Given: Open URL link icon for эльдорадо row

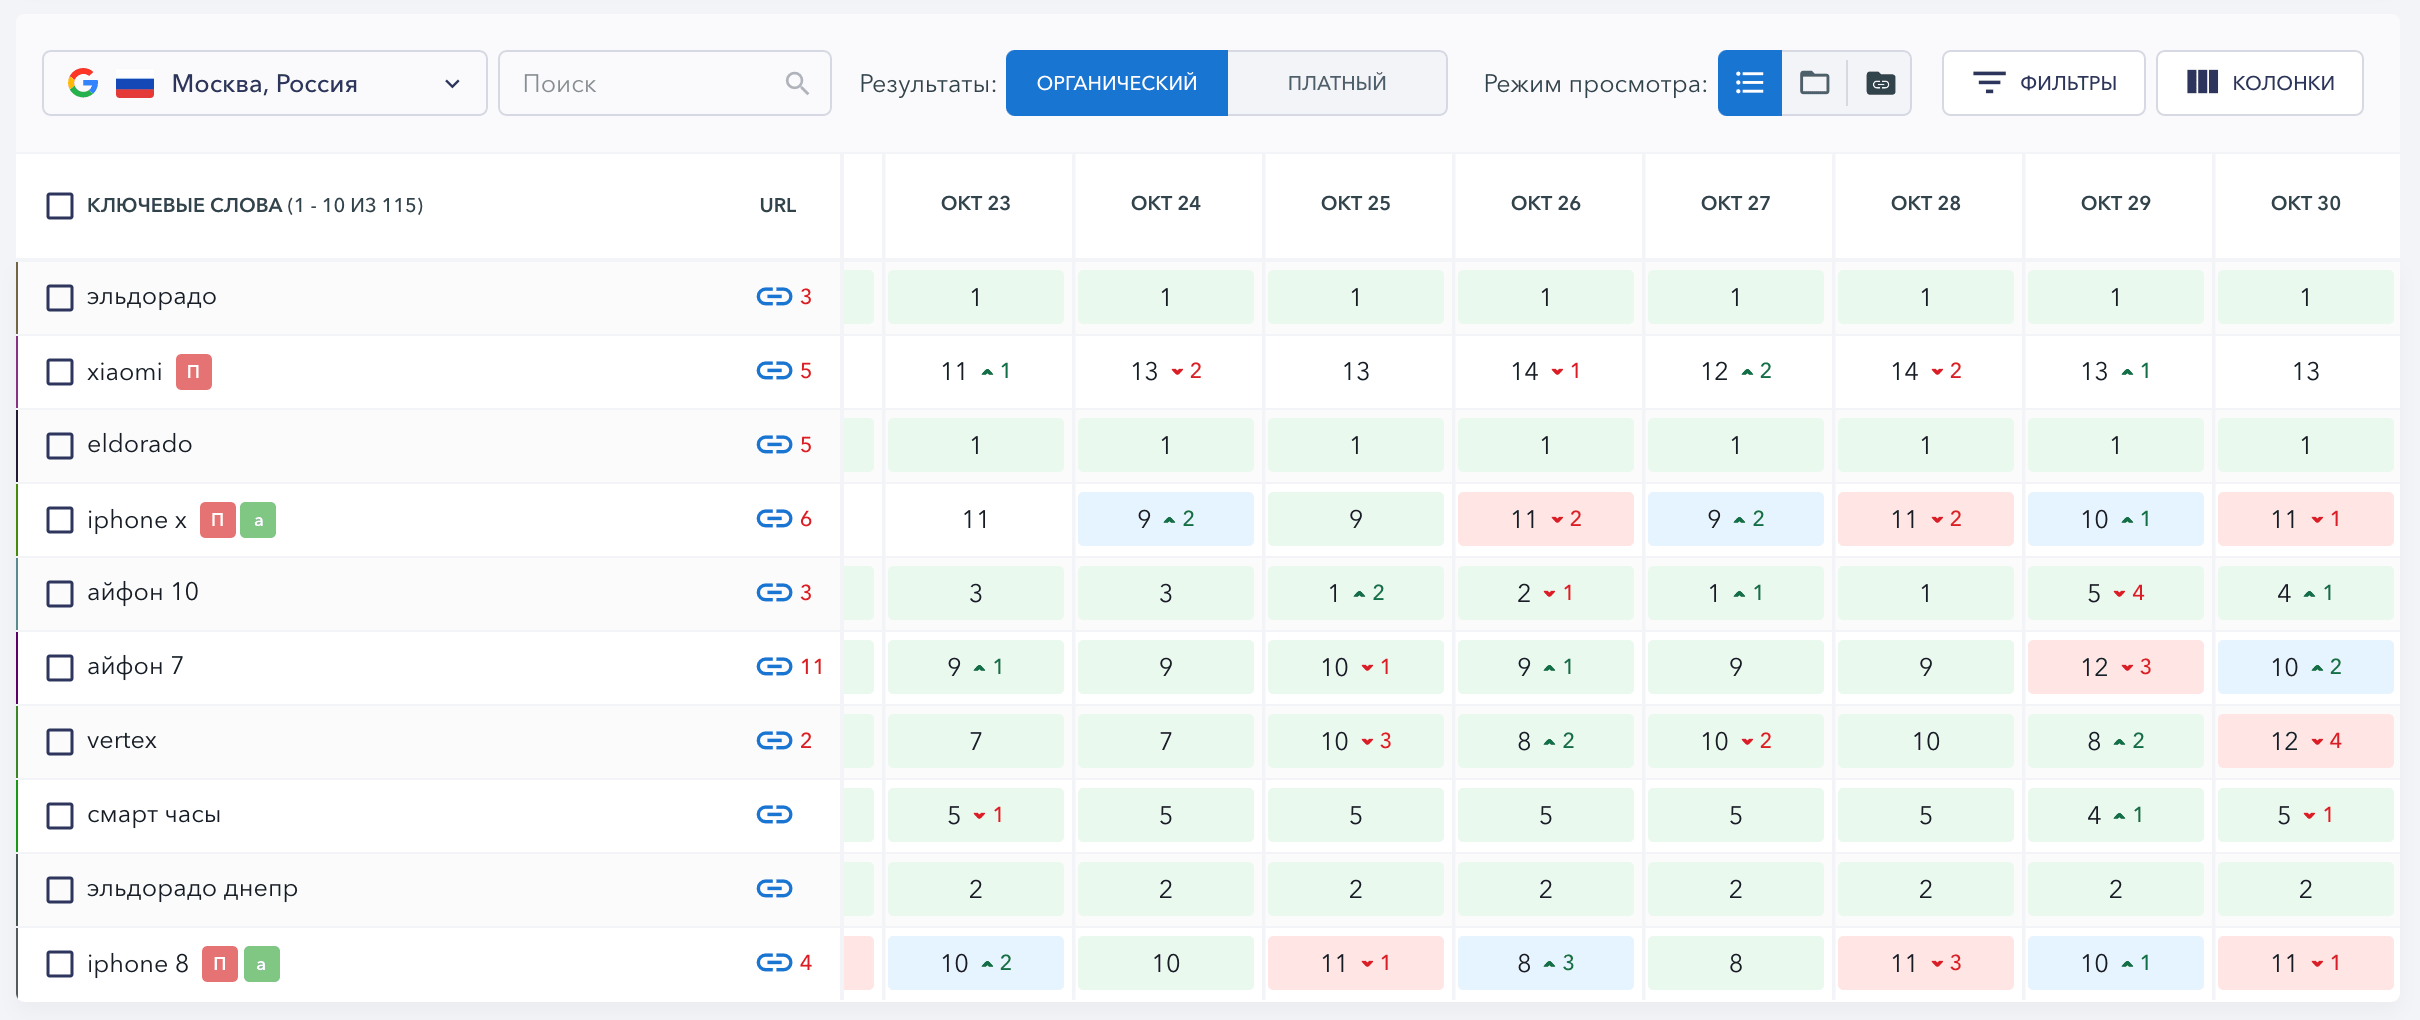Looking at the screenshot, I should (x=774, y=296).
